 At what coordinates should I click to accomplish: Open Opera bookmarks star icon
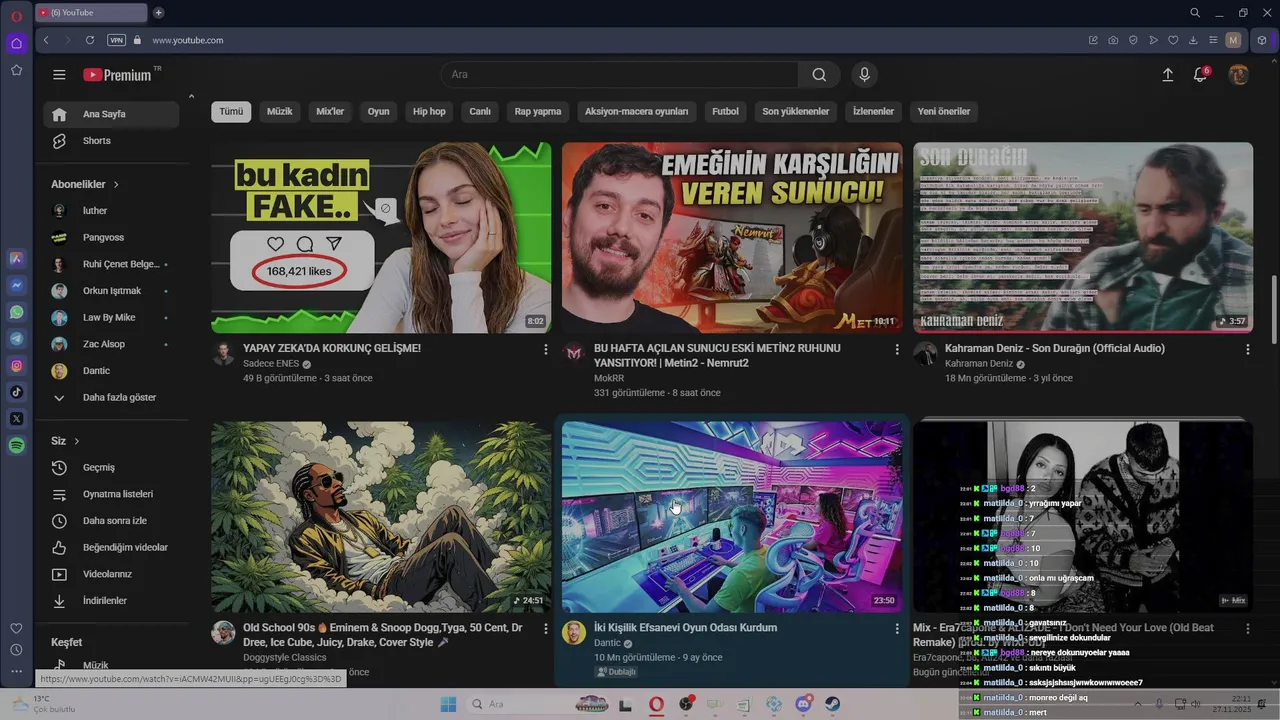tap(16, 70)
